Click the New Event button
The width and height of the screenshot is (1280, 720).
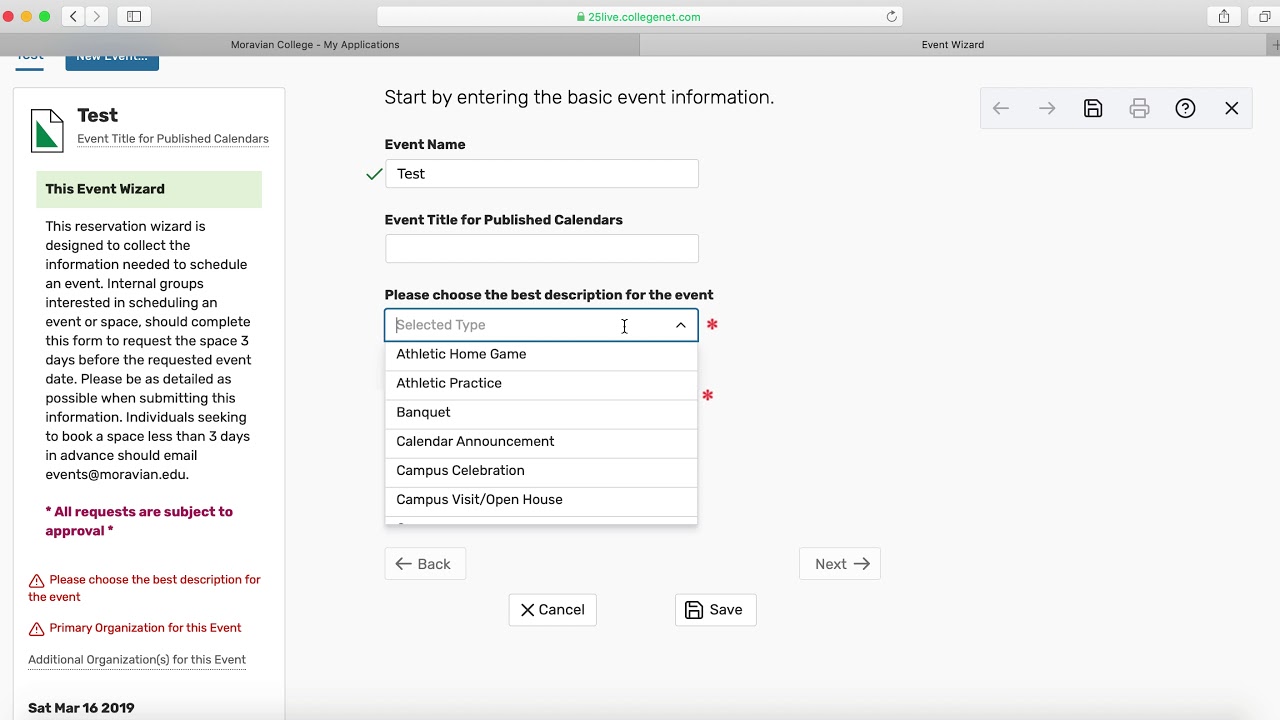[112, 59]
